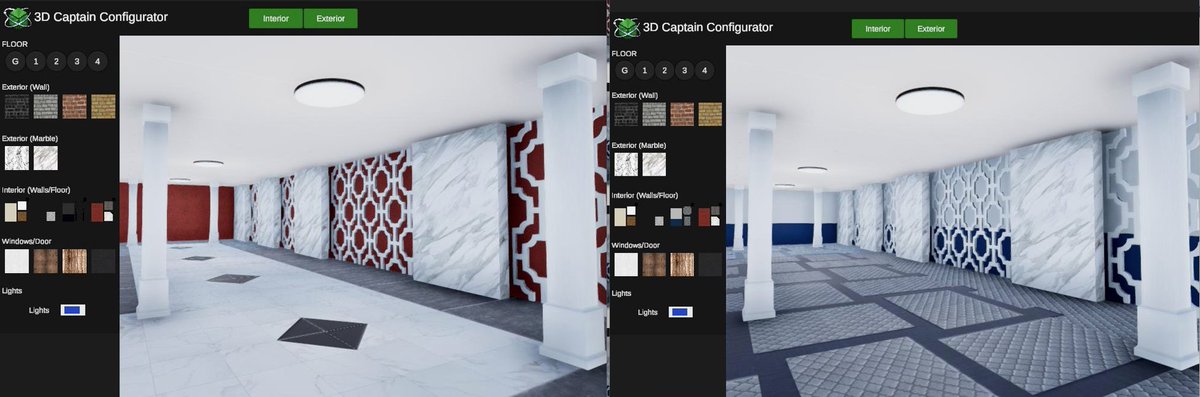Select the white window material in left configurator

(17, 261)
